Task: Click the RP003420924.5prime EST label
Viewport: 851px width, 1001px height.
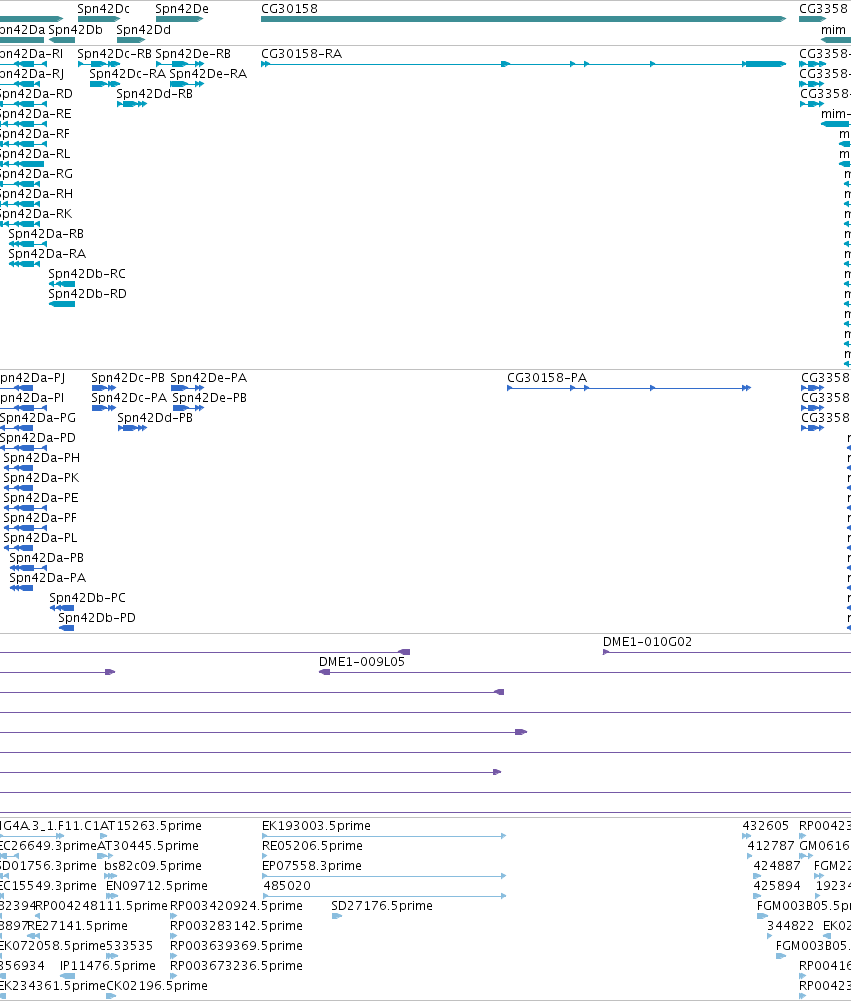Action: click(236, 906)
